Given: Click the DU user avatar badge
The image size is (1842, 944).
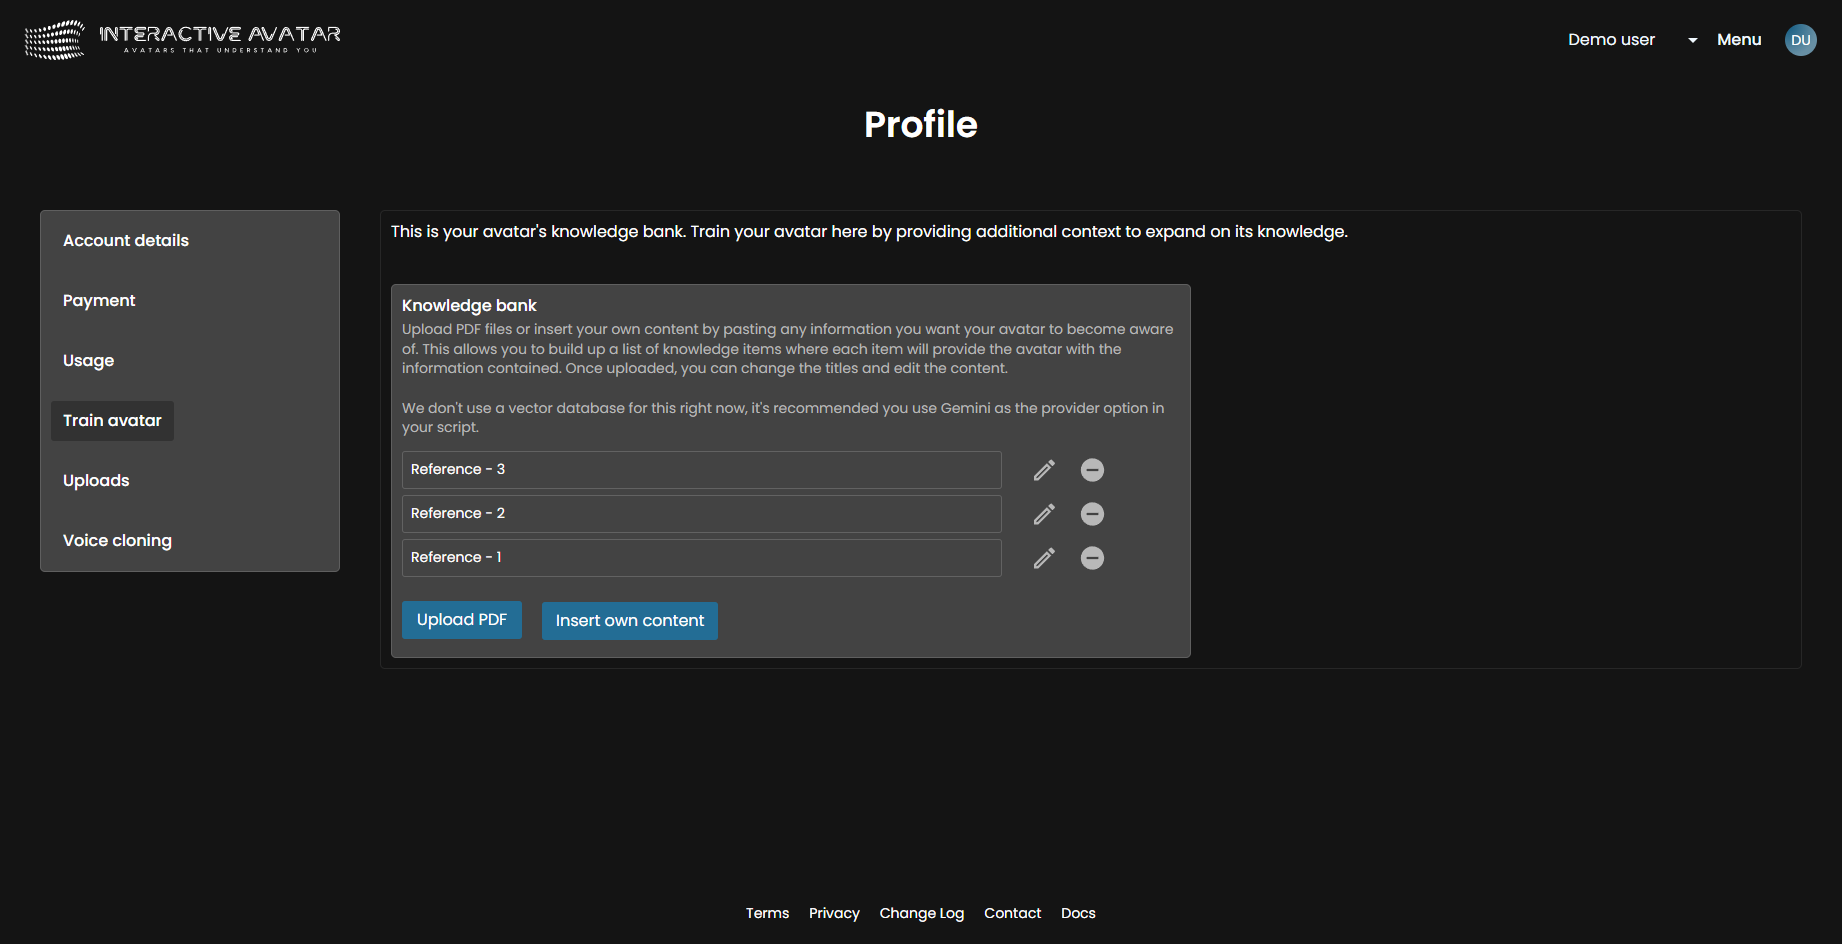Looking at the screenshot, I should pos(1800,40).
